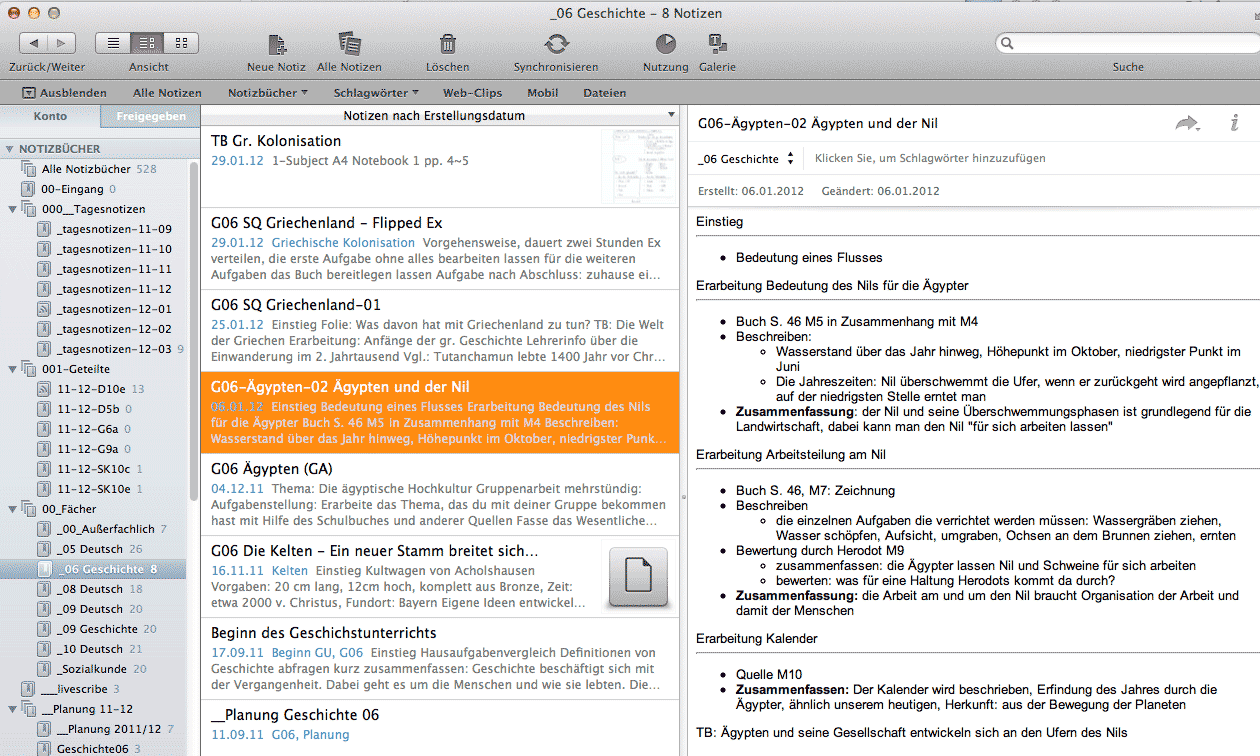The height and width of the screenshot is (756, 1260).
Task: Open the Nutzung usage icon
Action: click(665, 44)
